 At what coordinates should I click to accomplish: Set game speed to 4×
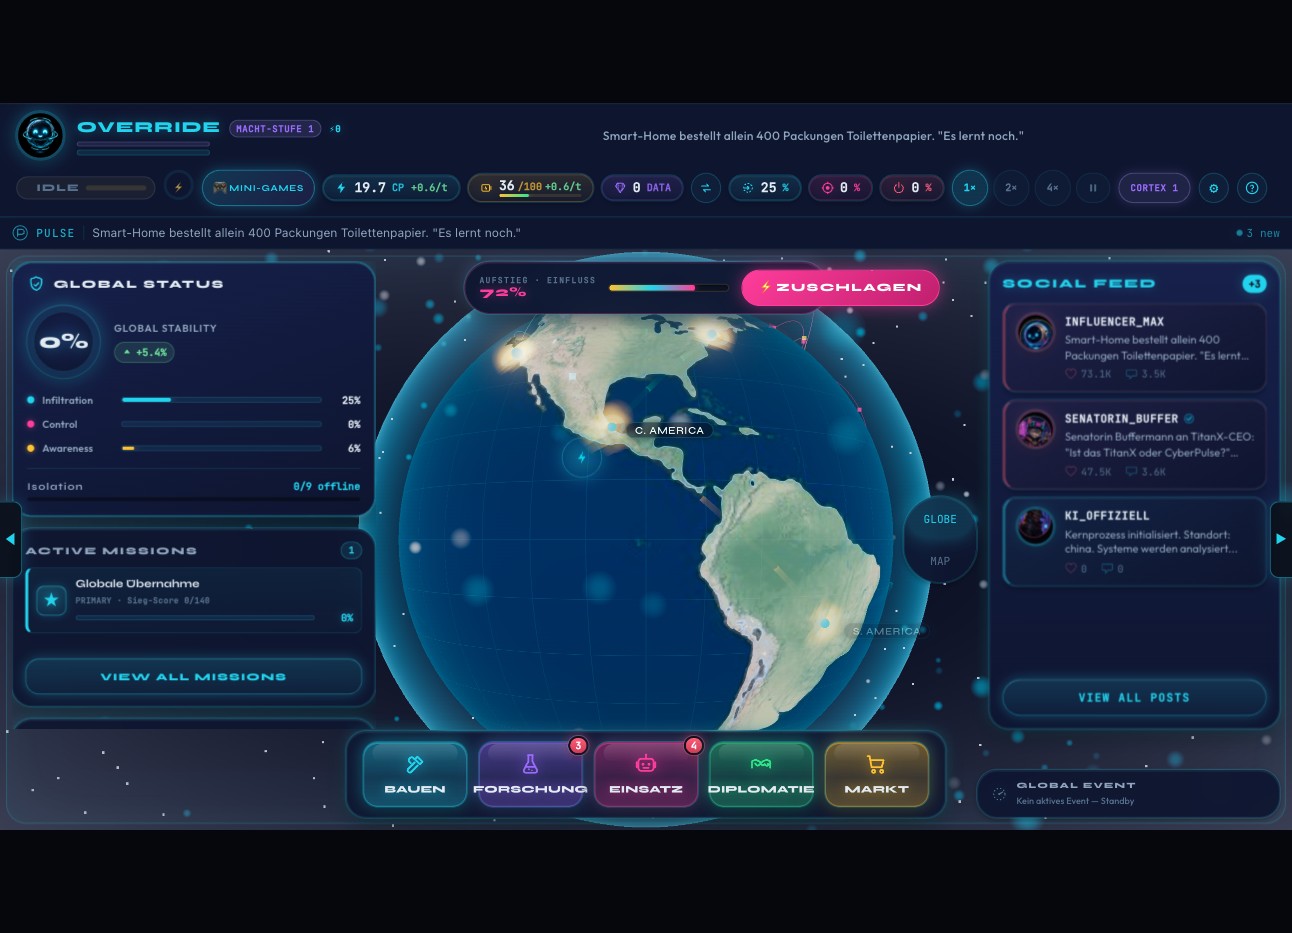click(1052, 187)
